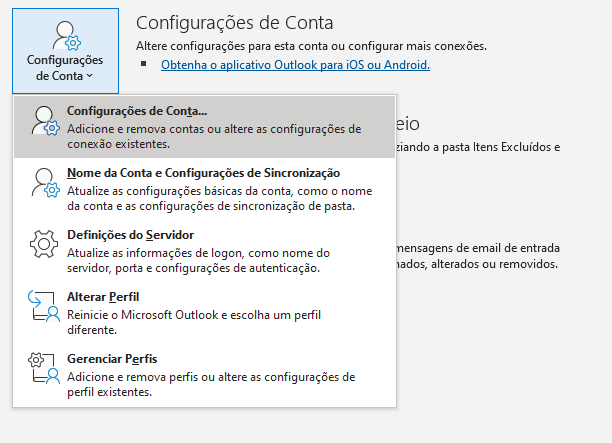Select Nome da Conta e Configurações de Sincronização
Viewport: 612px width, 443px height.
[x=205, y=189]
